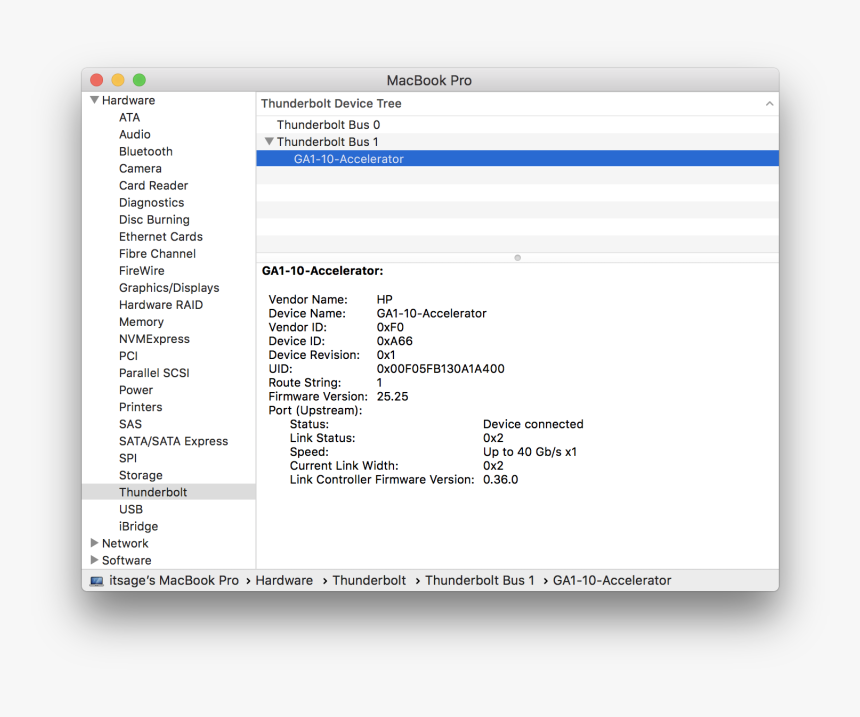Collapse Thunderbolt Bus 1 disclosure triangle
This screenshot has height=717, width=860.
(269, 142)
